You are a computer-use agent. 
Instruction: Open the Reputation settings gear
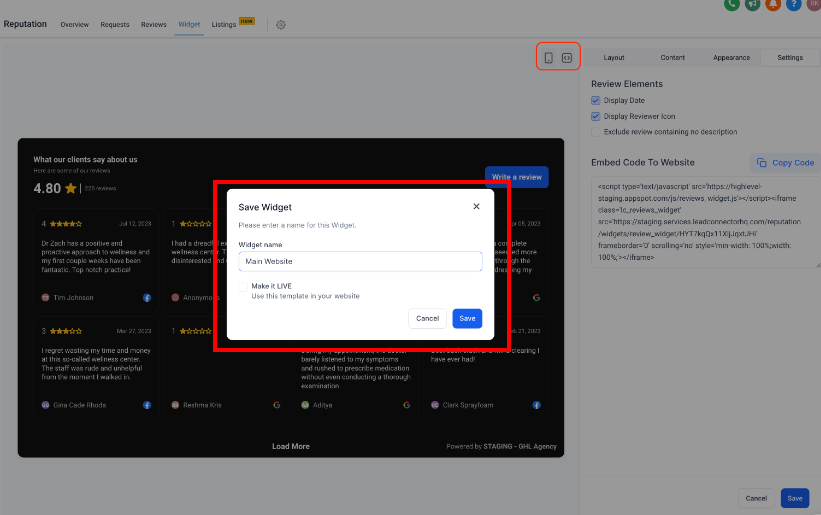tap(281, 25)
